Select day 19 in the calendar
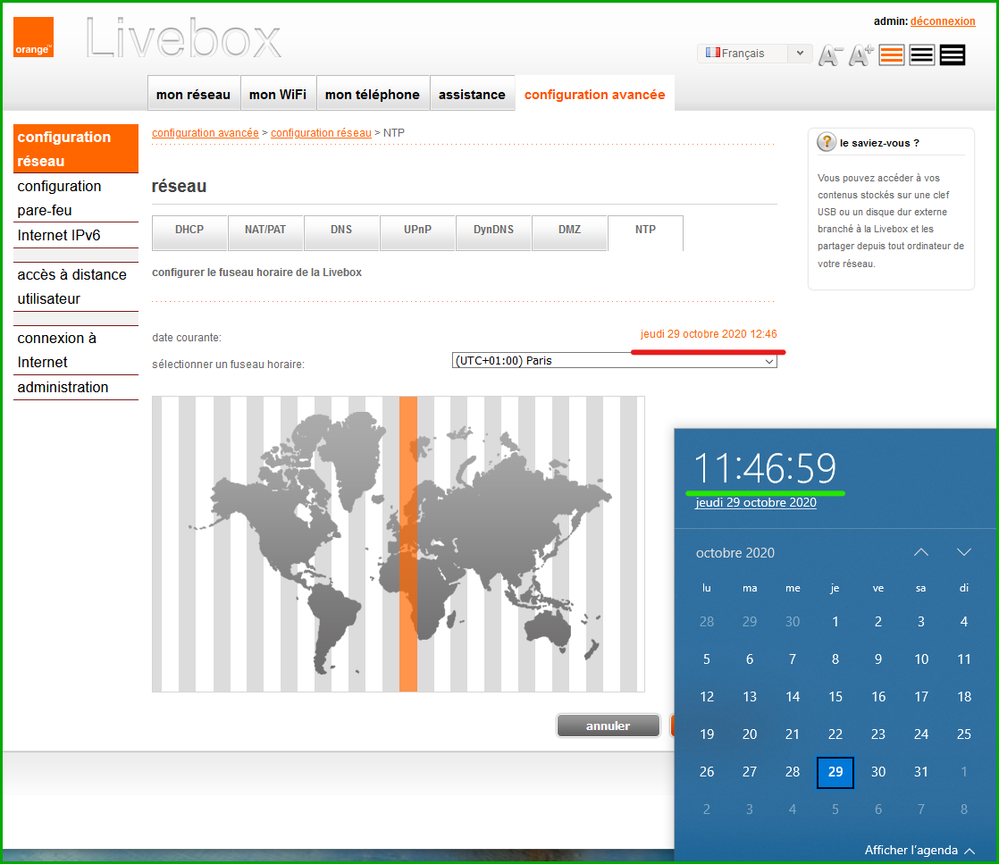 pyautogui.click(x=707, y=734)
